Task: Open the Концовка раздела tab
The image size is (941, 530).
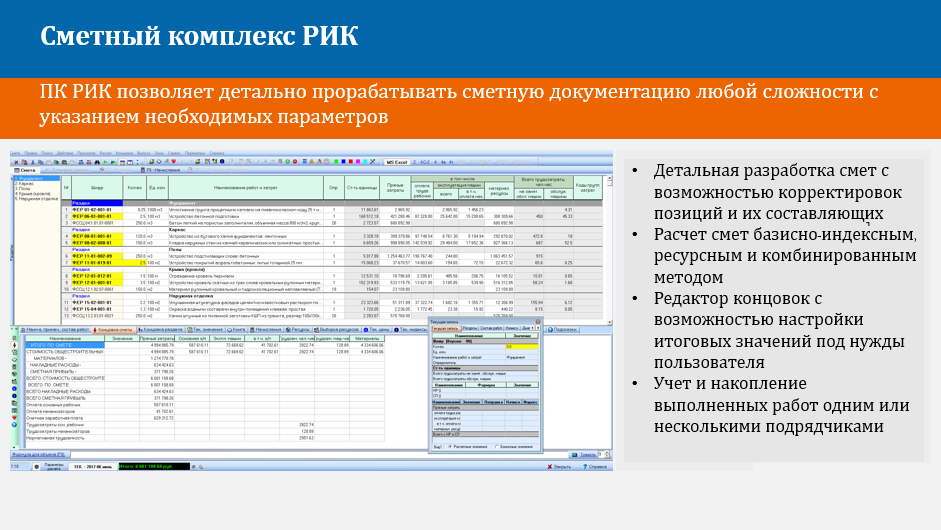Action: 161,330
